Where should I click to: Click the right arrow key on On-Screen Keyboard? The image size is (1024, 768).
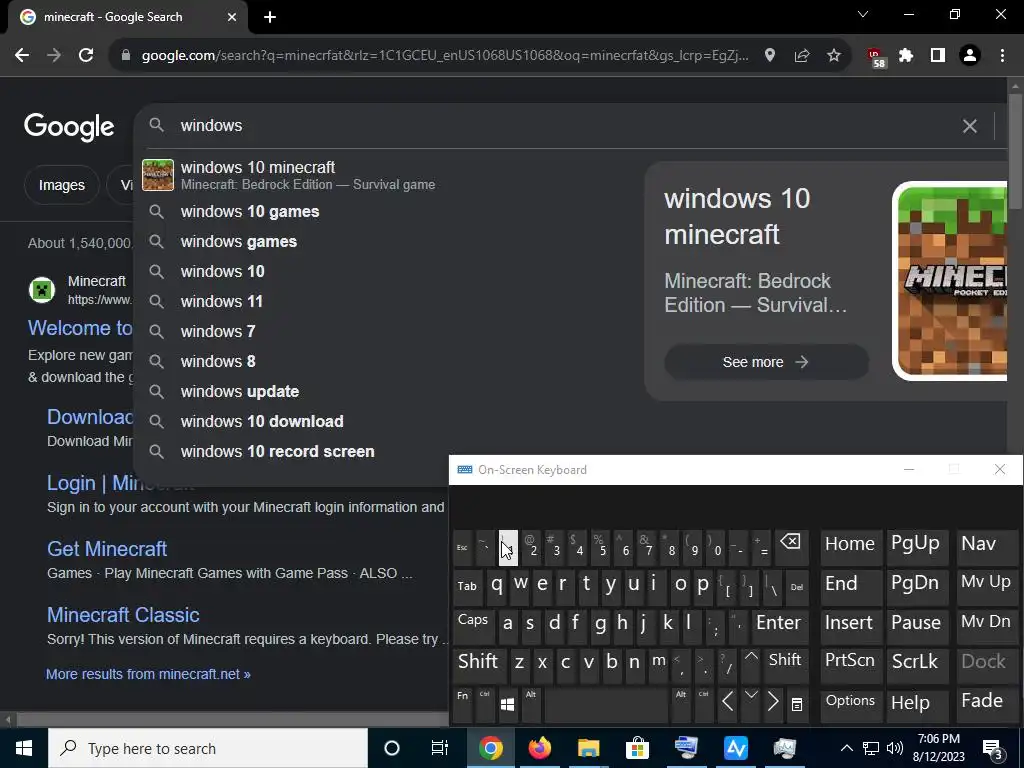click(x=773, y=703)
